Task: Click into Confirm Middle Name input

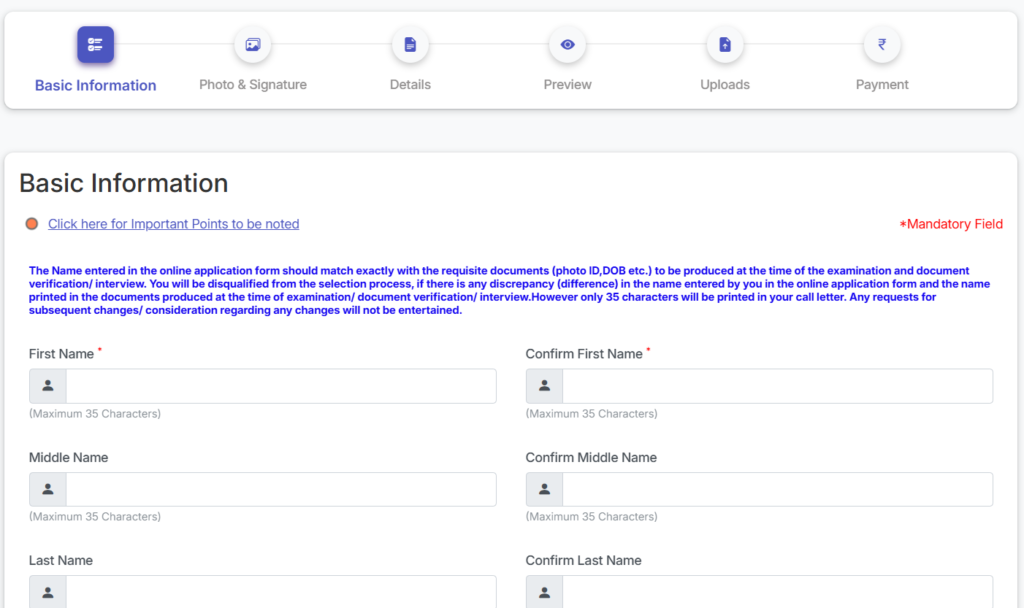Action: coord(777,490)
